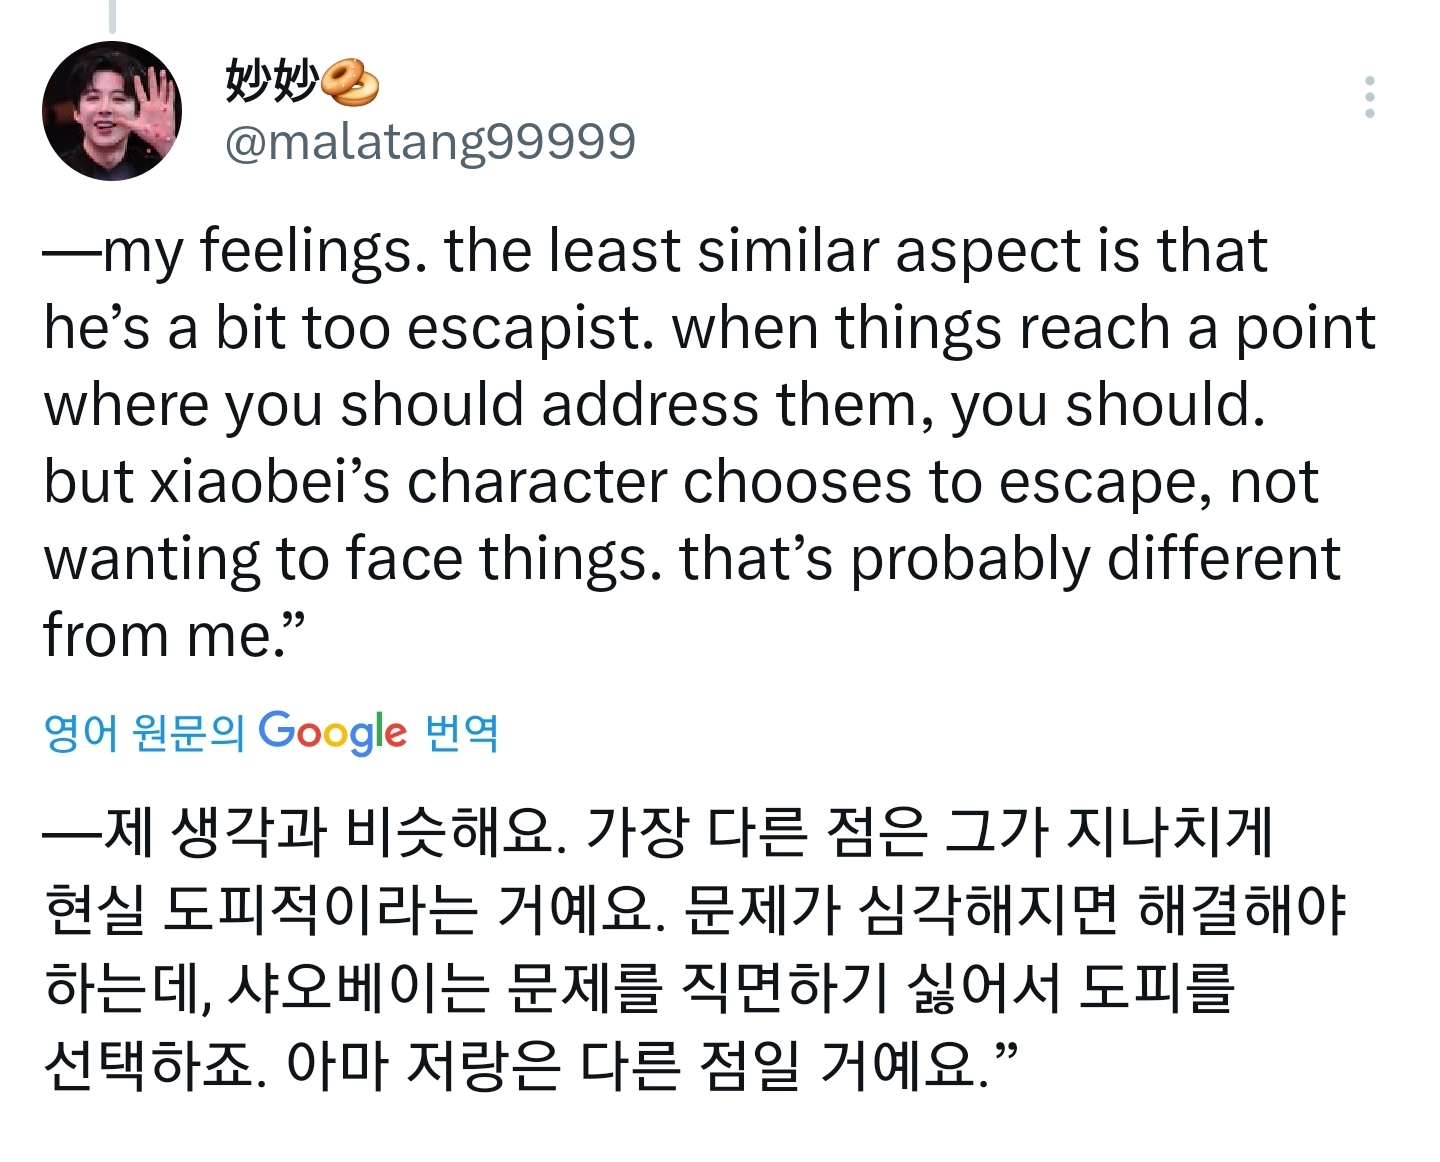Open the more options three-dot menu
This screenshot has width=1440, height=1162.
pyautogui.click(x=1369, y=97)
